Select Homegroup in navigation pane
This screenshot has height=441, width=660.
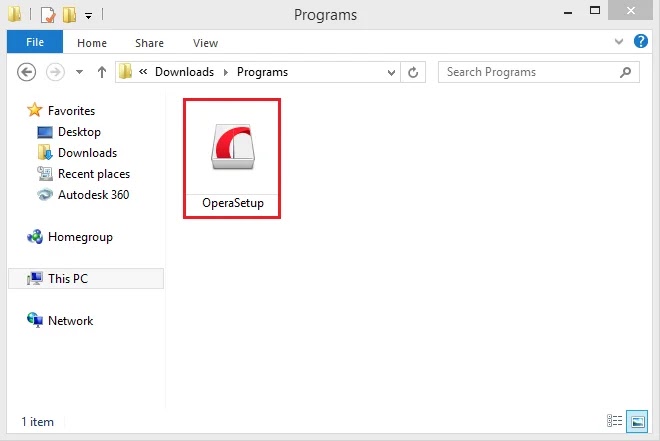click(x=80, y=237)
